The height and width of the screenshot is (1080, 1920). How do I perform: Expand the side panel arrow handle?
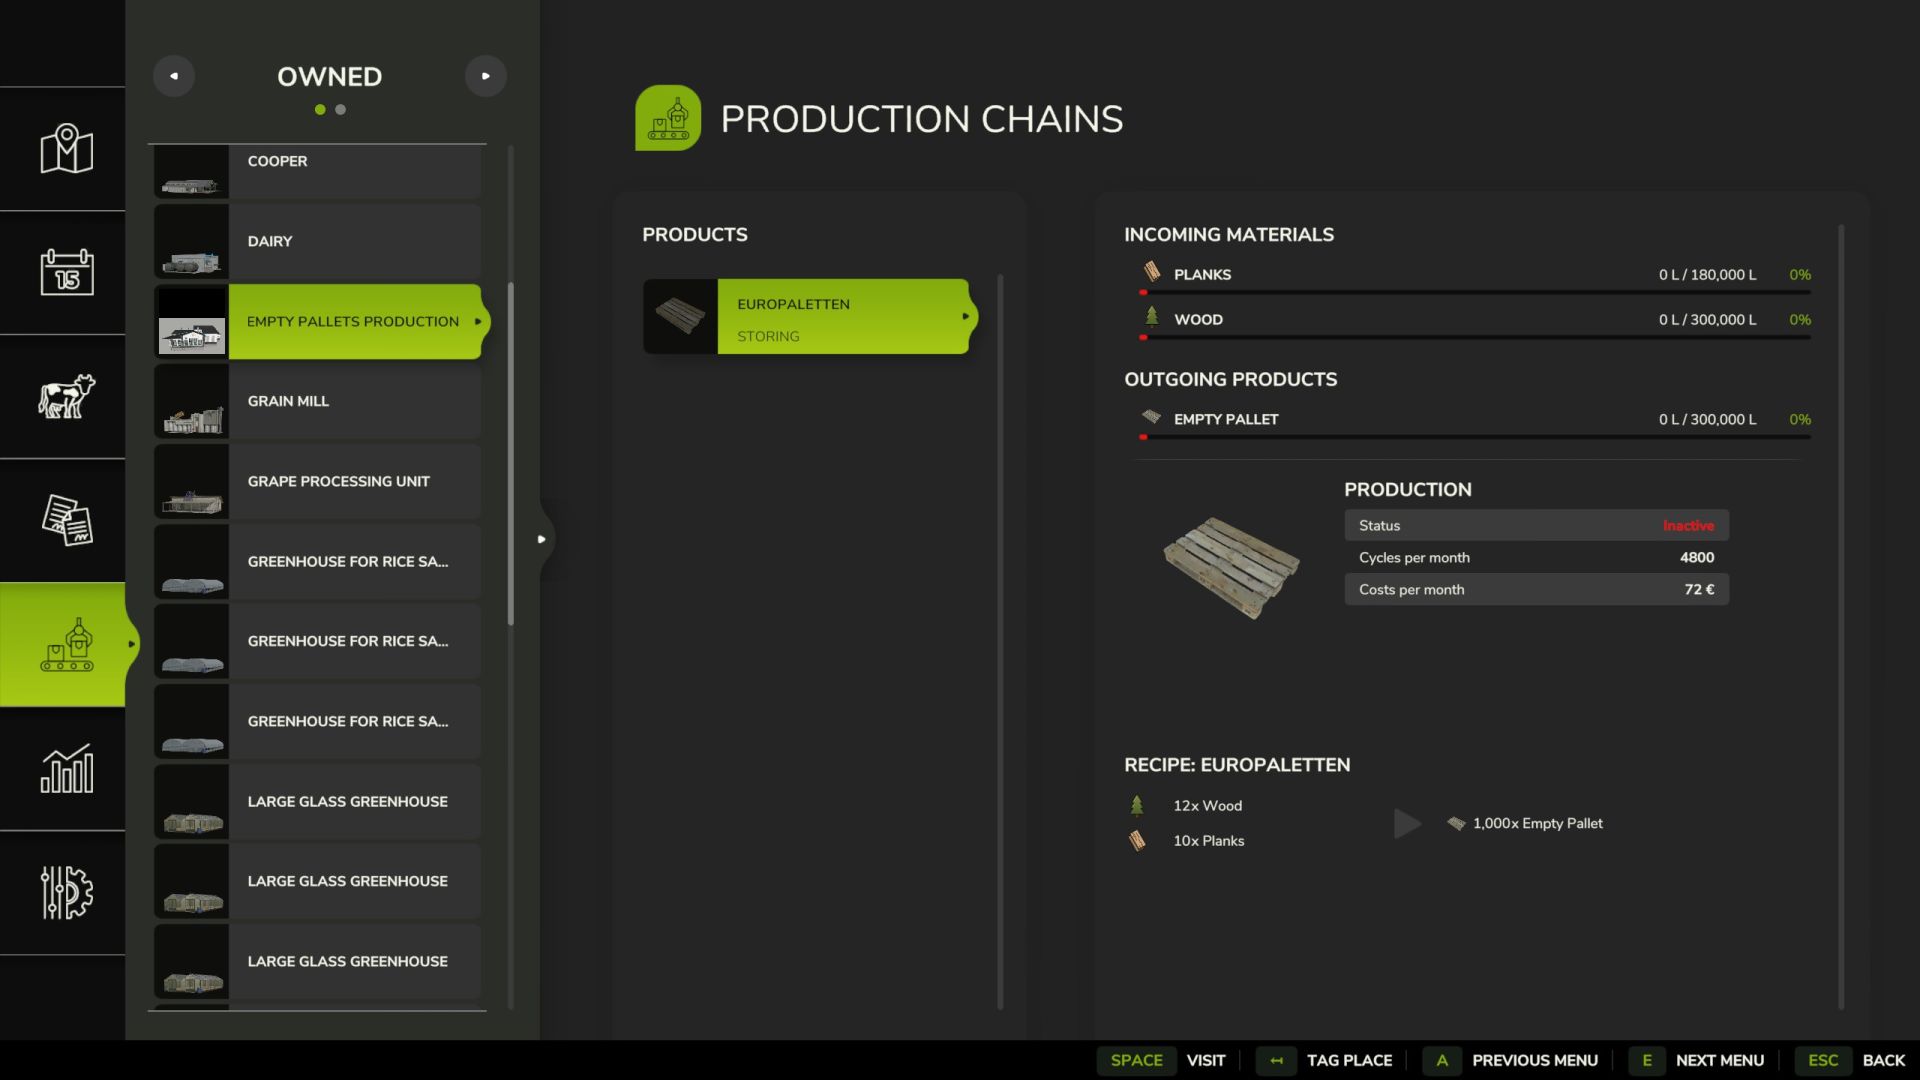pyautogui.click(x=541, y=539)
